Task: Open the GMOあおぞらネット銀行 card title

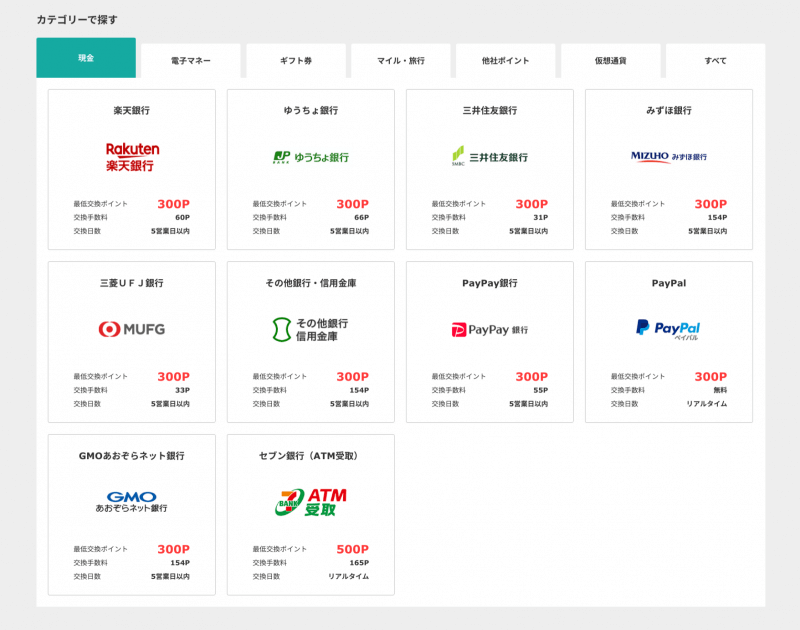Action: (132, 456)
